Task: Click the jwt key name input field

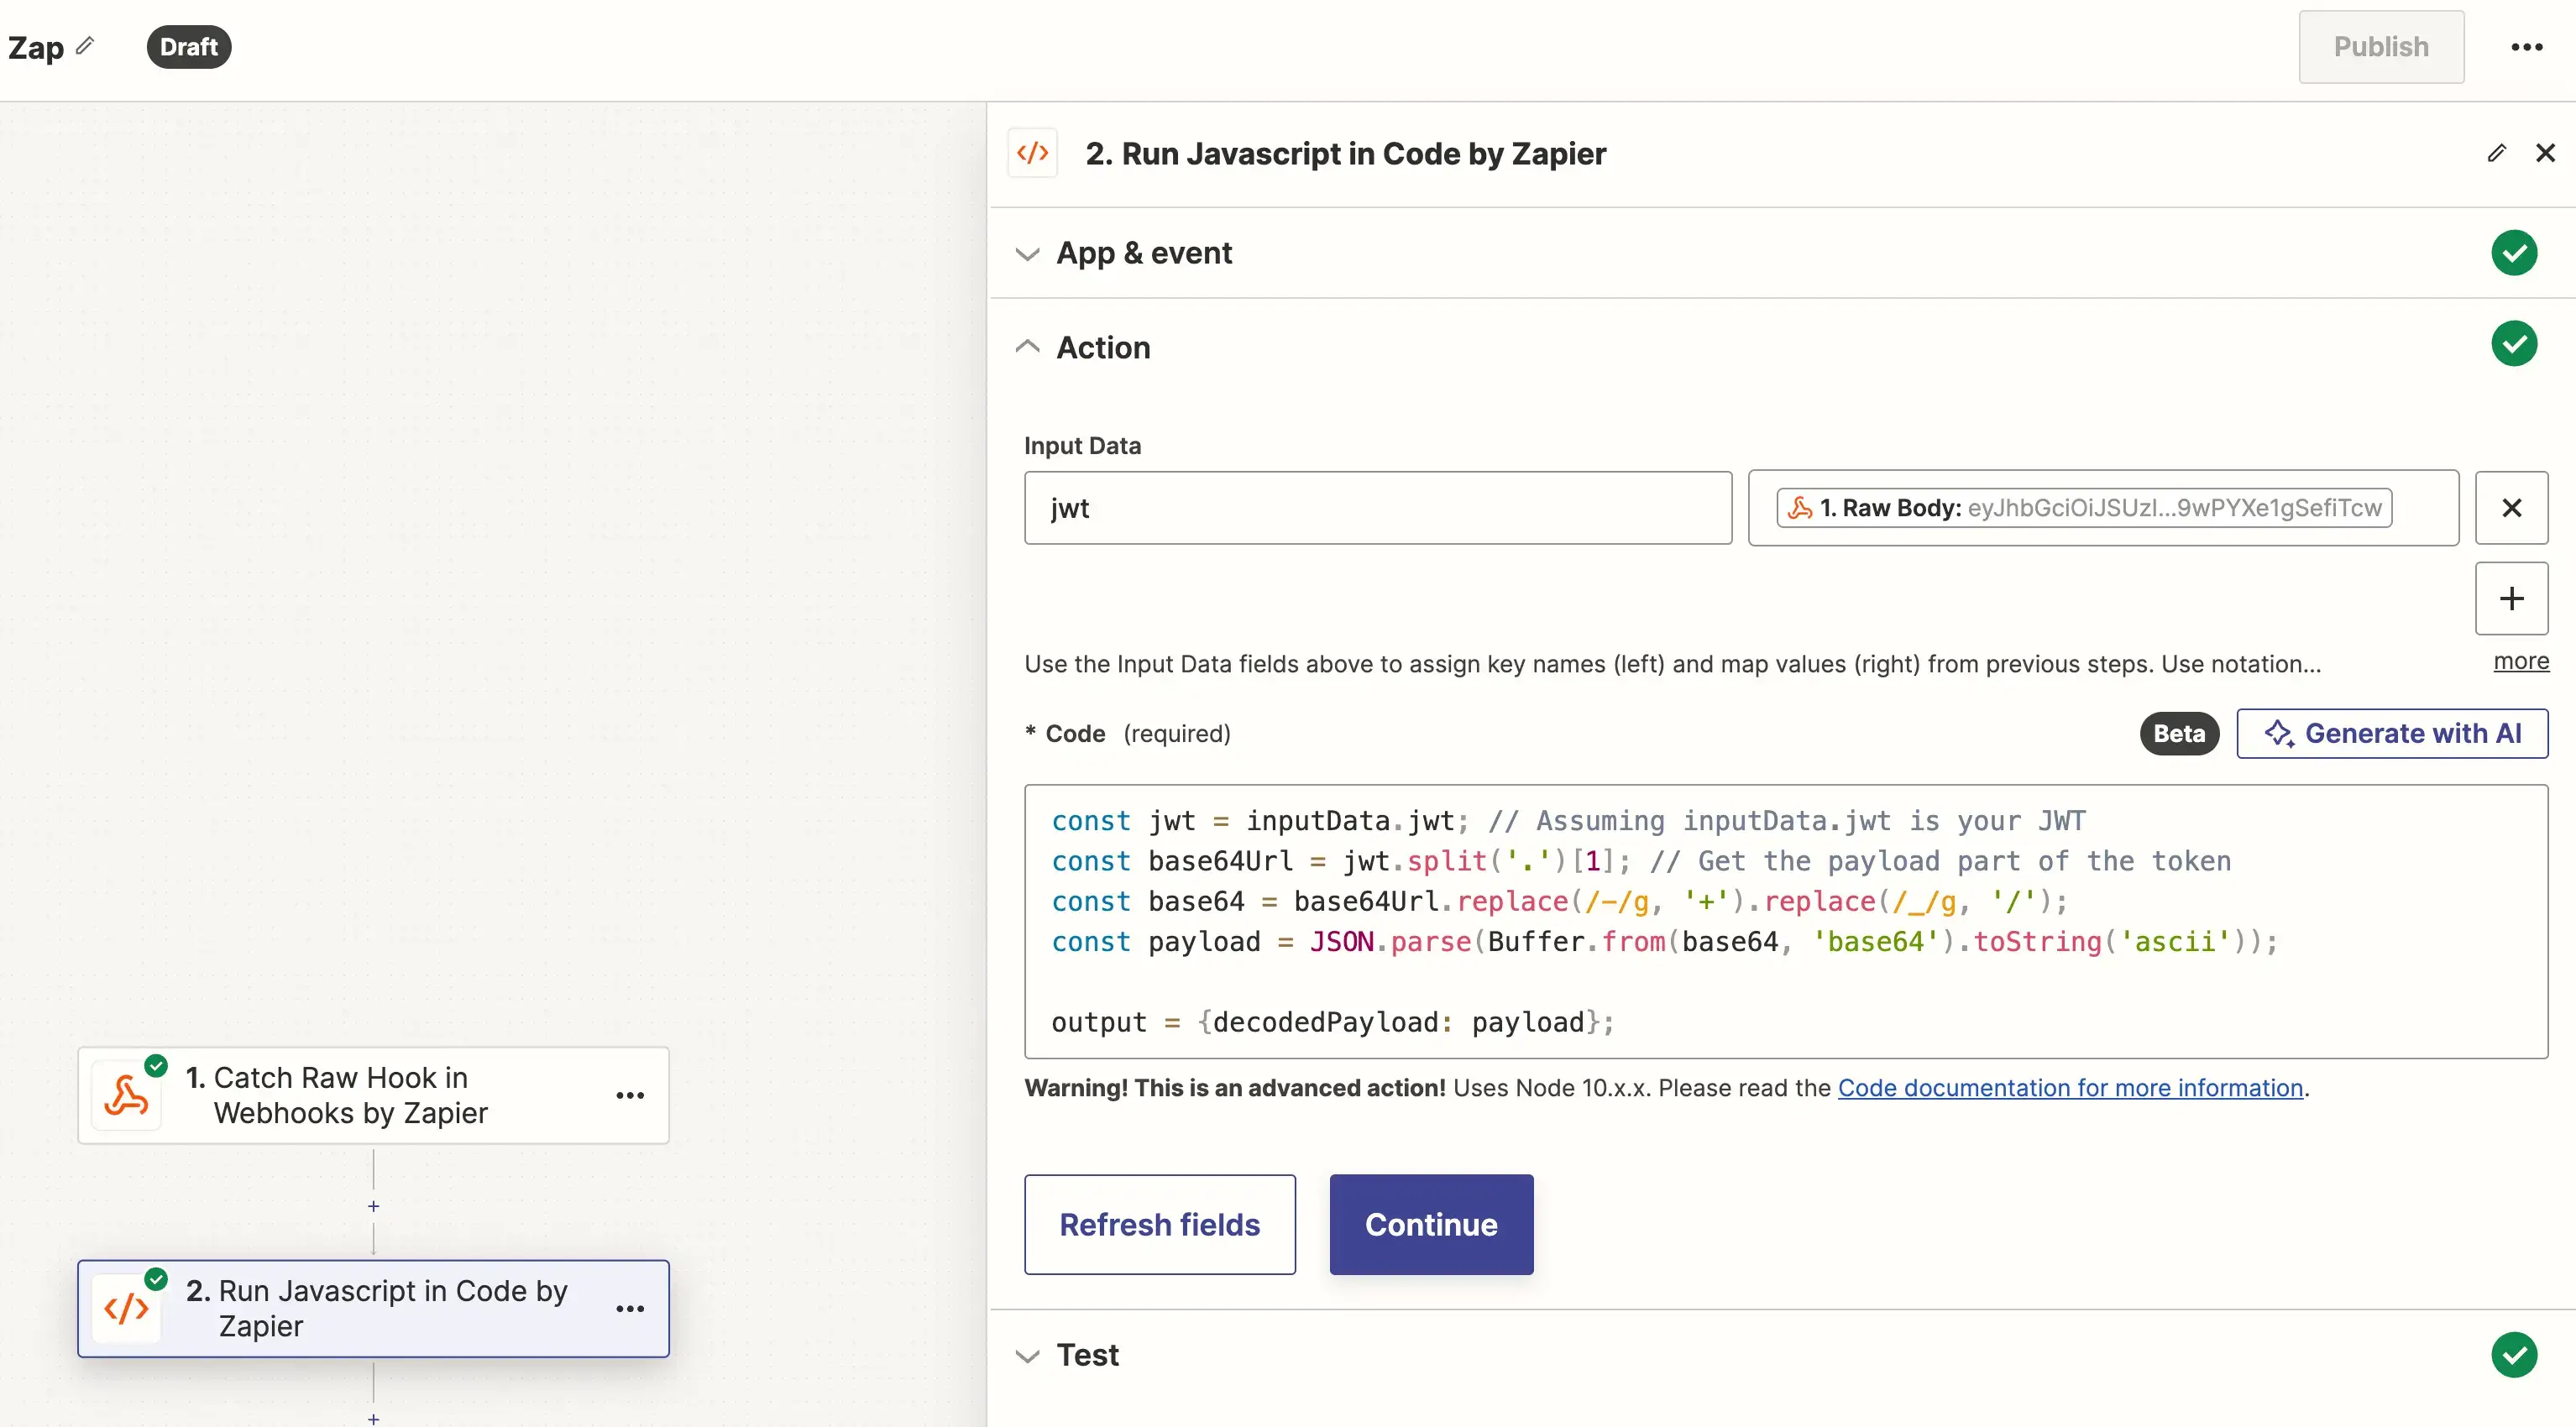Action: [x=1377, y=508]
